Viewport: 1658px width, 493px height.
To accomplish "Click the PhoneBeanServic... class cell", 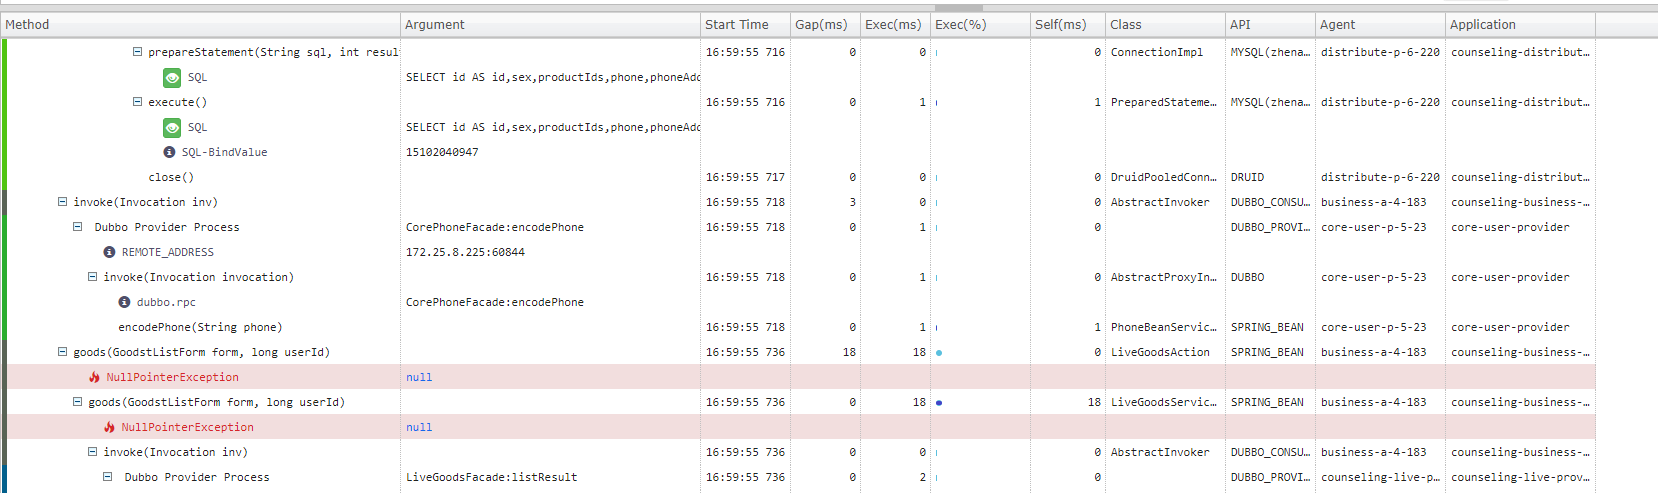I will pyautogui.click(x=1163, y=327).
